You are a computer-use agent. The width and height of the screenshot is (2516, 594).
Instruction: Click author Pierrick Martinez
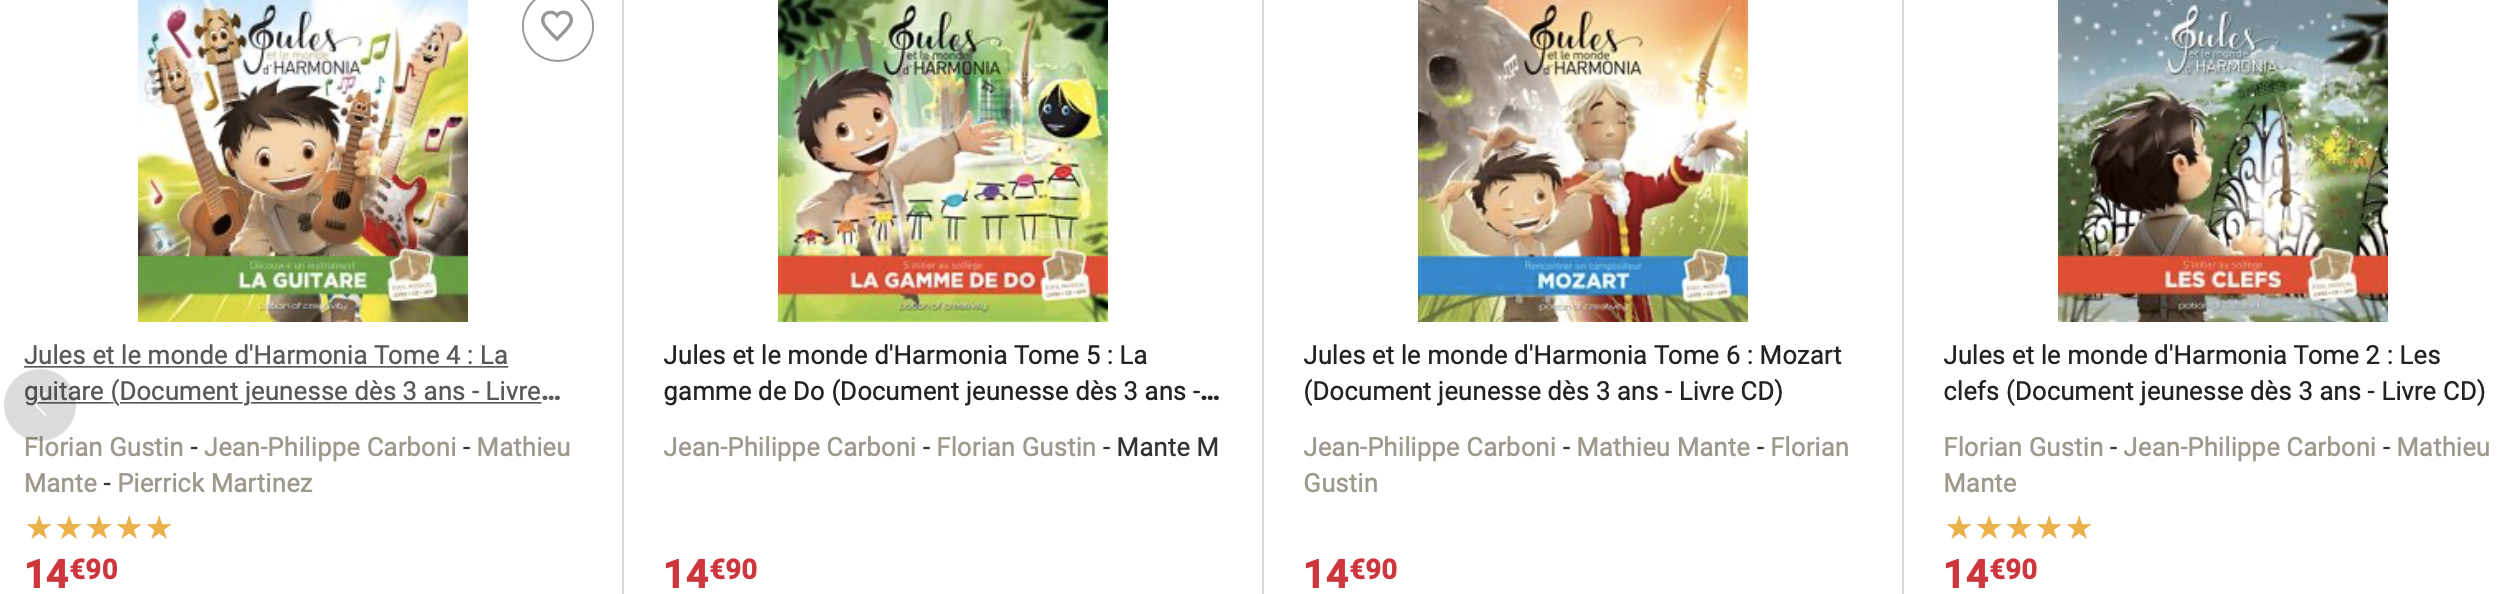[215, 483]
